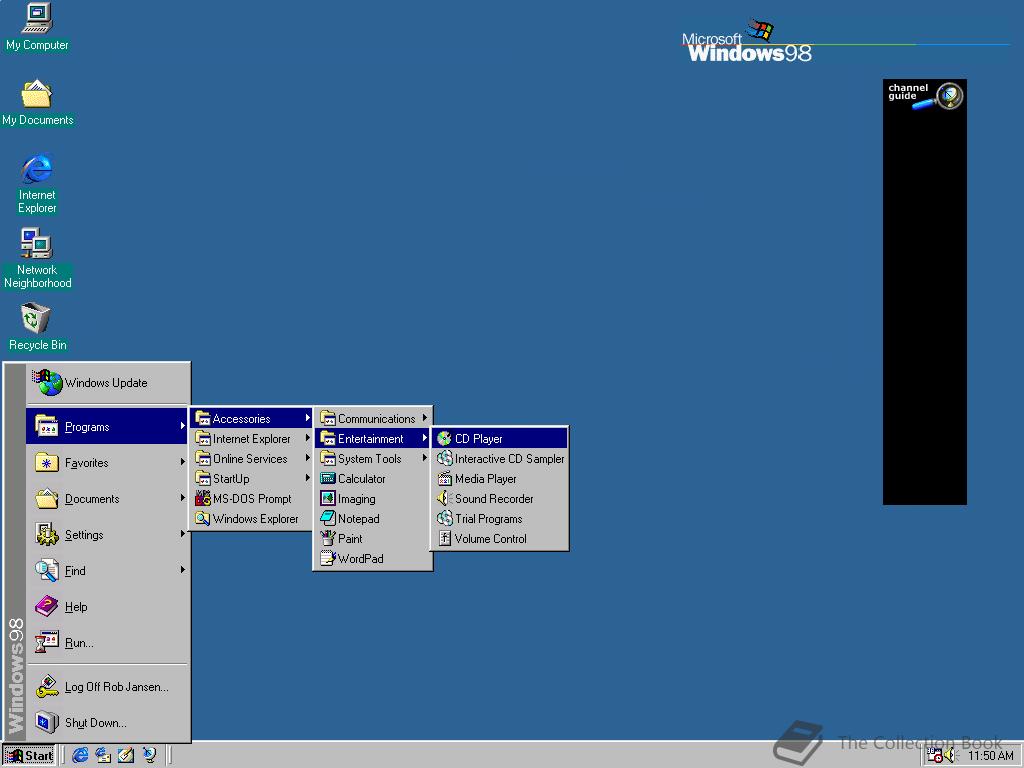Open Documents in the Start menu
The height and width of the screenshot is (768, 1024).
pos(108,499)
